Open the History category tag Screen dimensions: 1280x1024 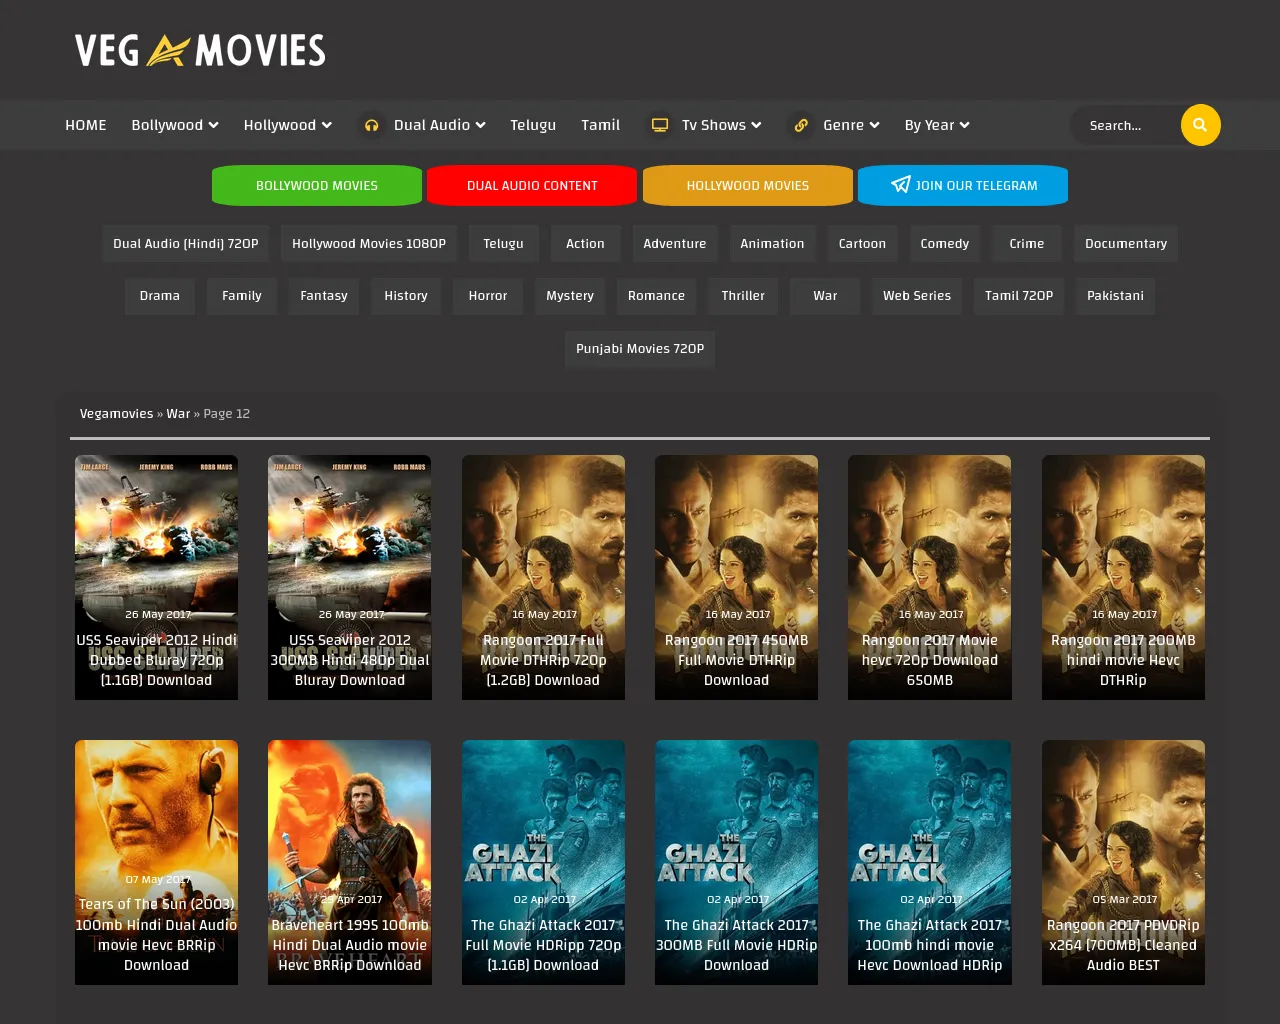point(406,295)
